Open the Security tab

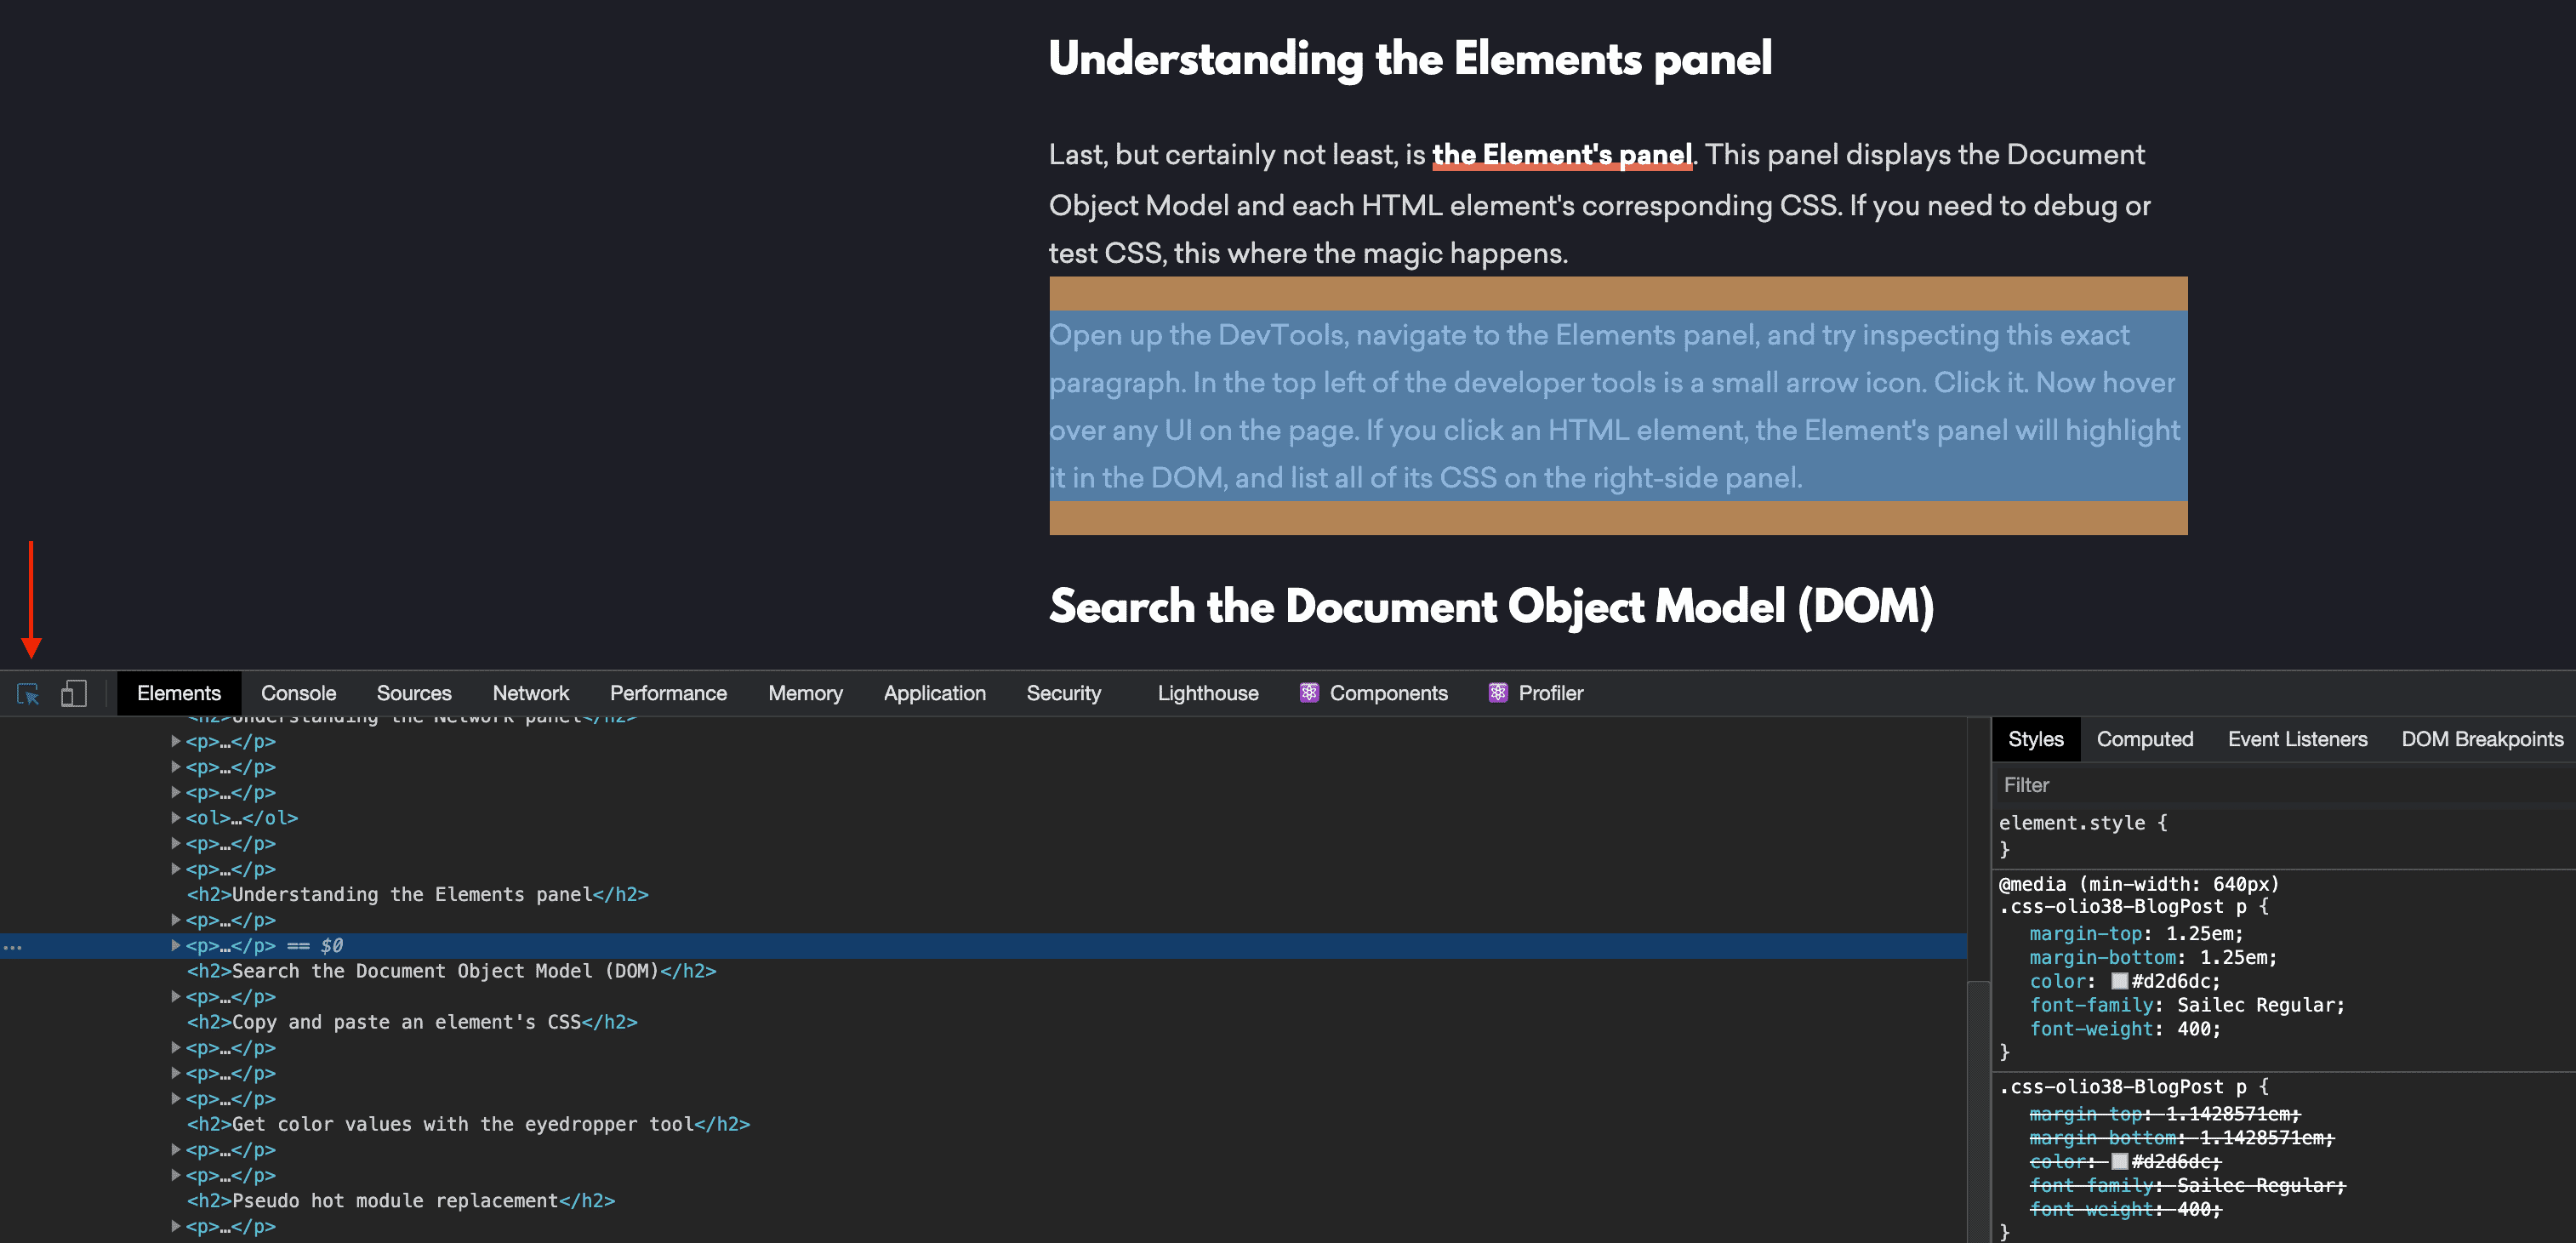click(1063, 693)
